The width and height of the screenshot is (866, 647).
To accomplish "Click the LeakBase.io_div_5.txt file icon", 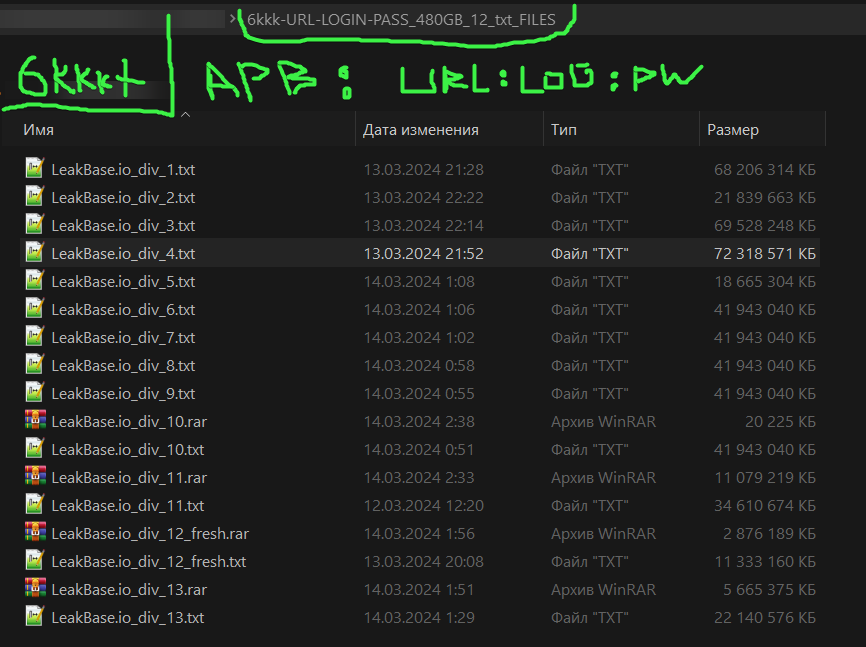I will tap(34, 280).
